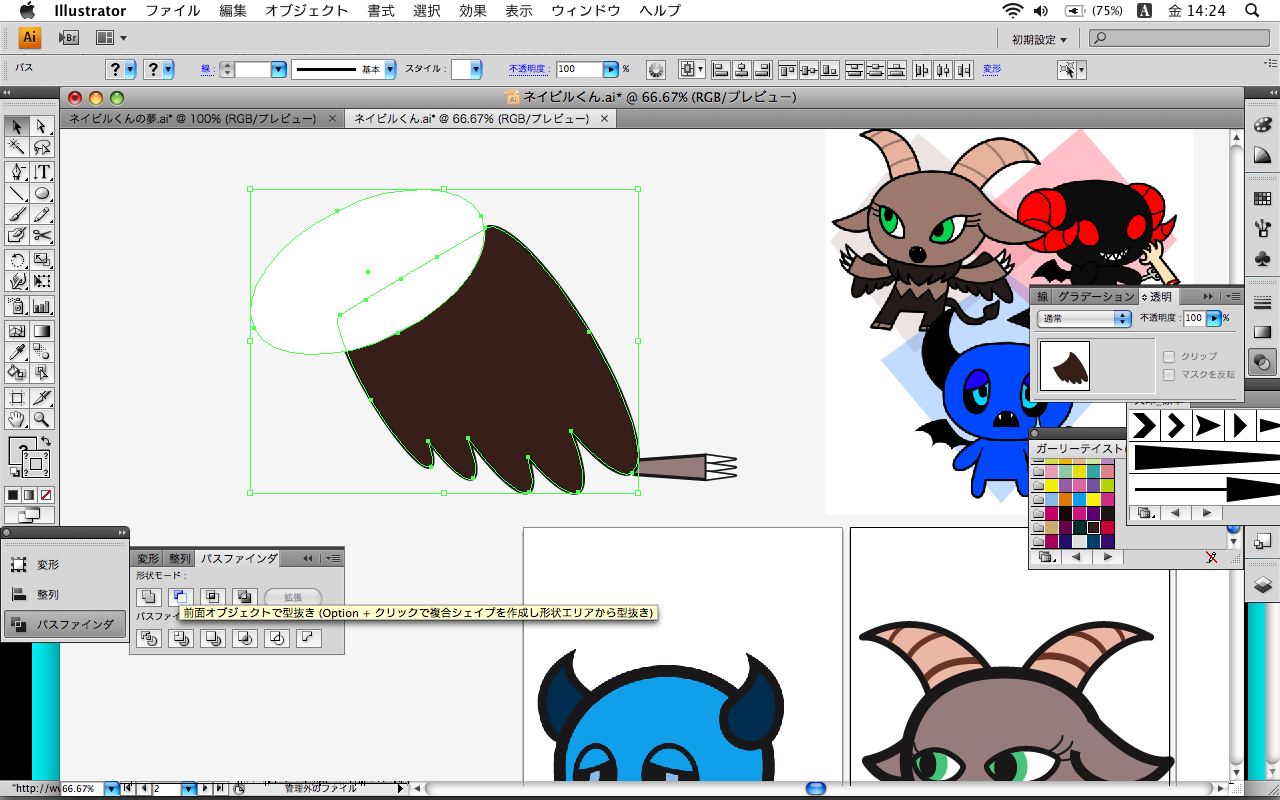1280x800 pixels.
Task: Click the wing thumbnail in transparency panel
Action: 1065,366
